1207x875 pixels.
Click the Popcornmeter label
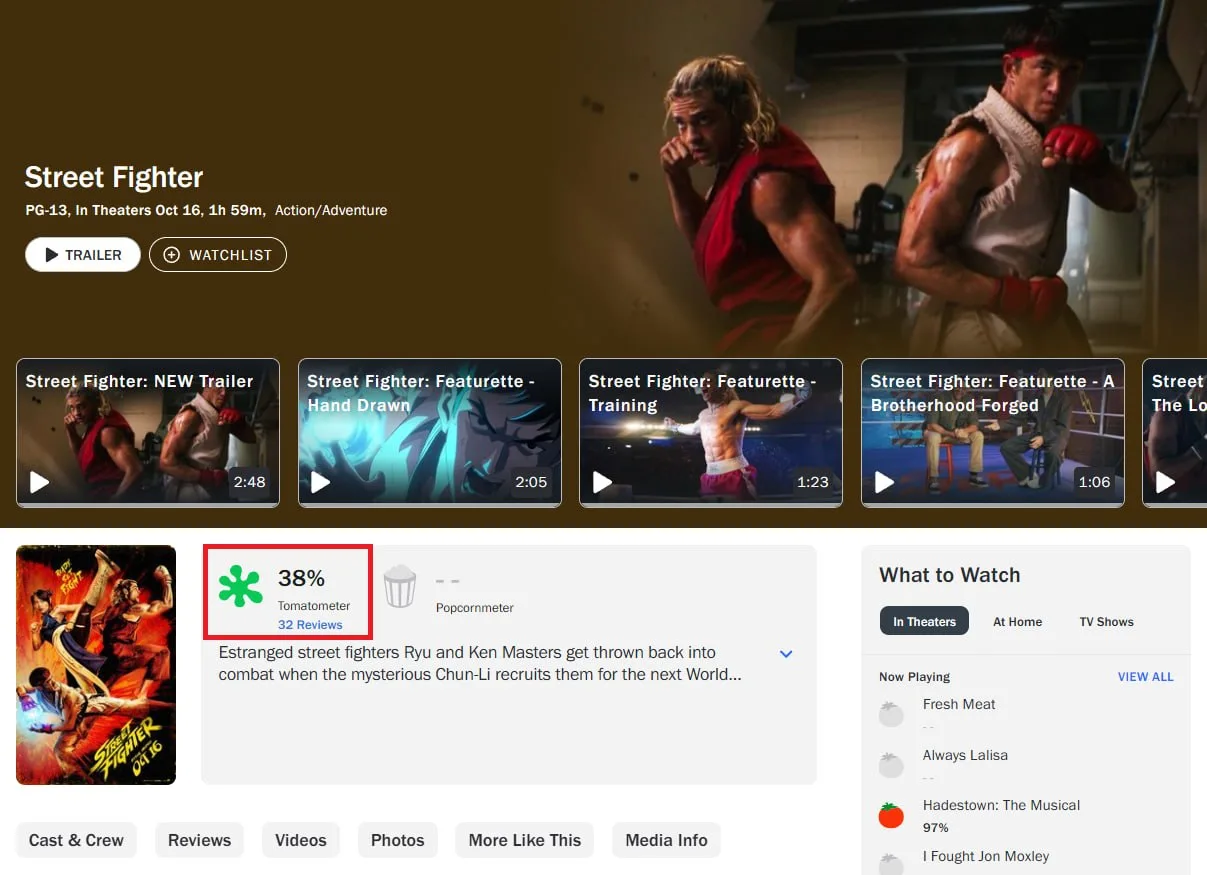pos(475,607)
